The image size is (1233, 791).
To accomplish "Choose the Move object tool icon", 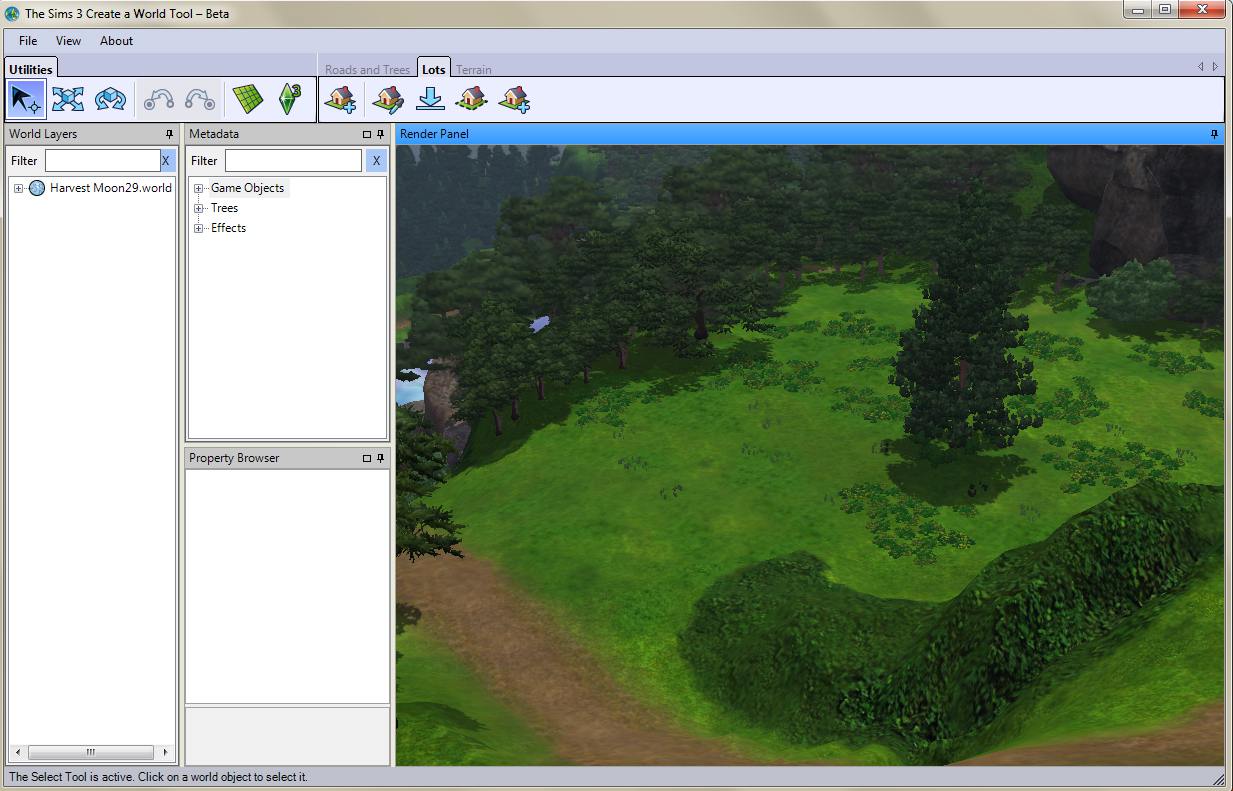I will pos(68,99).
